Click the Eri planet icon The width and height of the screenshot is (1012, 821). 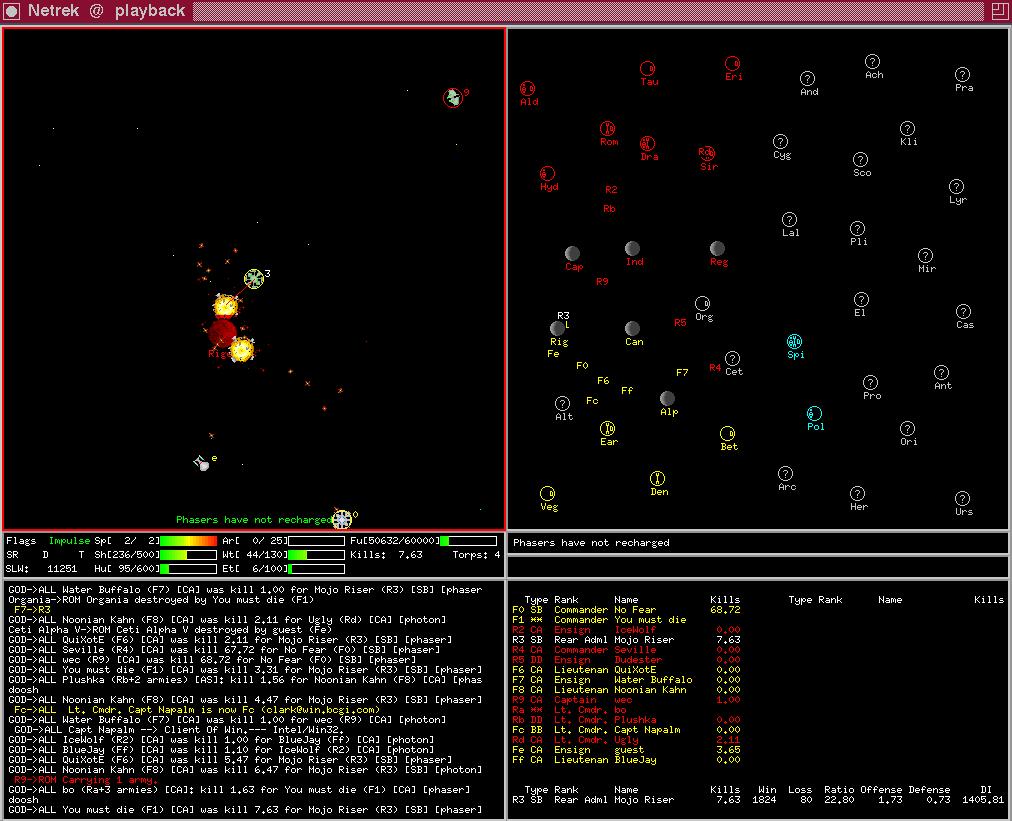tap(732, 63)
